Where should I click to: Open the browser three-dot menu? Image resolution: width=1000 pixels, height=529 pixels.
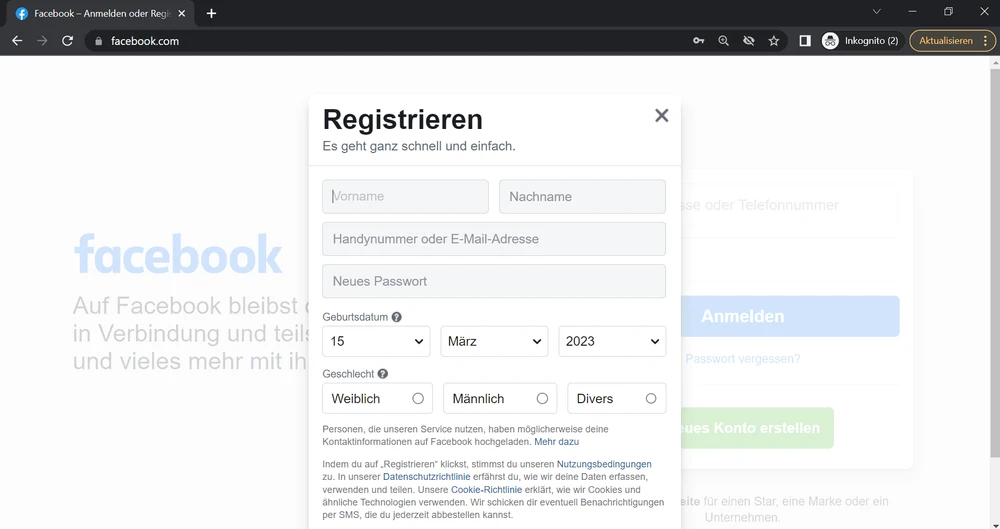(x=986, y=41)
